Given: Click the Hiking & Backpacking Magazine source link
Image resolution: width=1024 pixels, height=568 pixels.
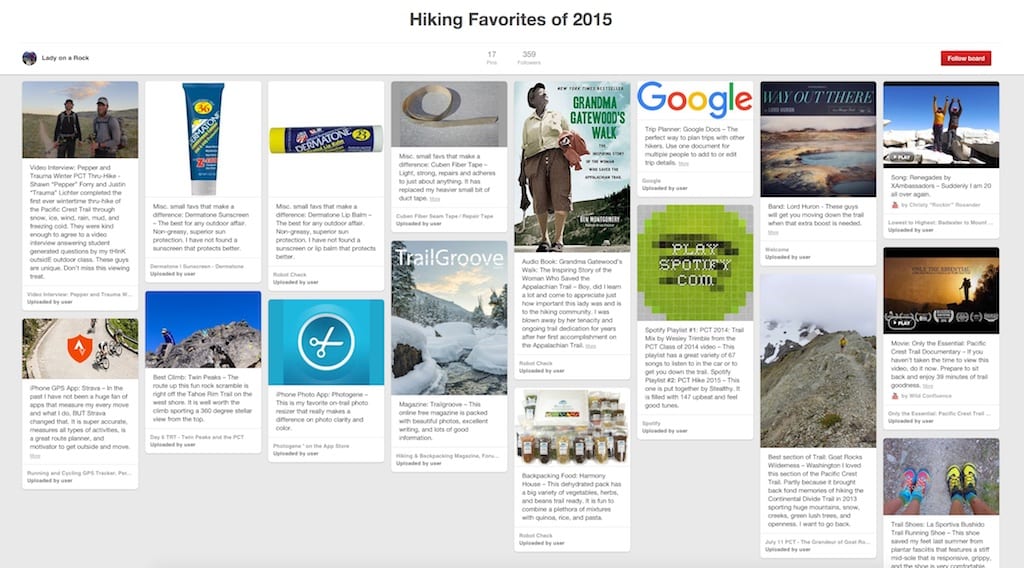Looking at the screenshot, I should pyautogui.click(x=447, y=456).
